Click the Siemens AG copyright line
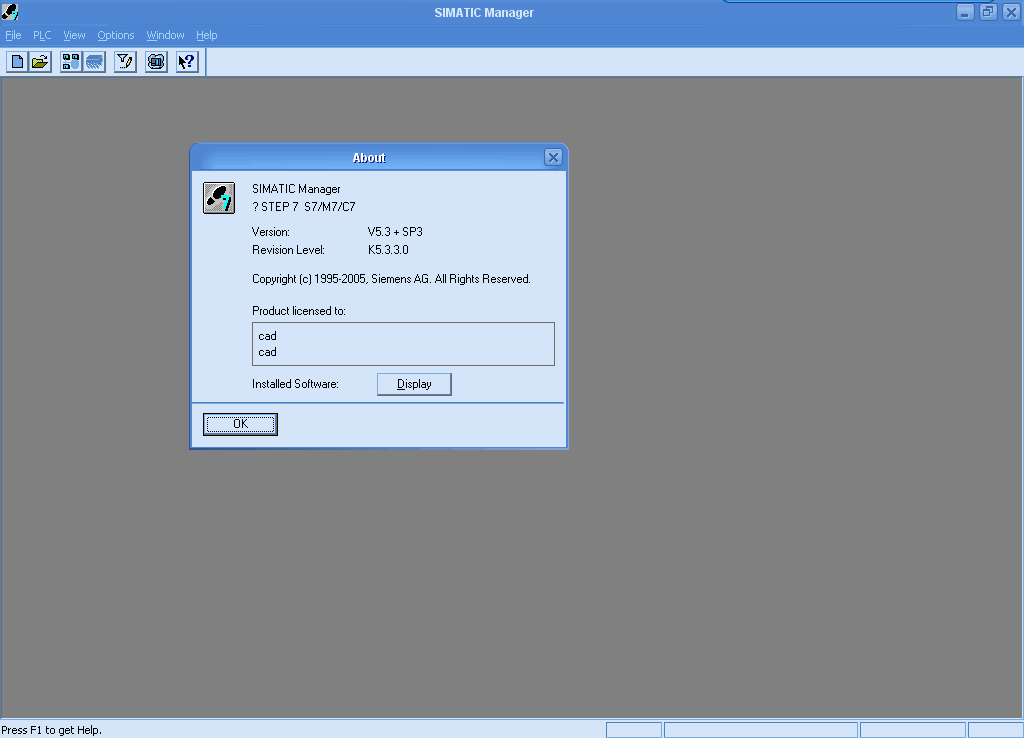Screen dimensions: 1024x738 [x=391, y=279]
